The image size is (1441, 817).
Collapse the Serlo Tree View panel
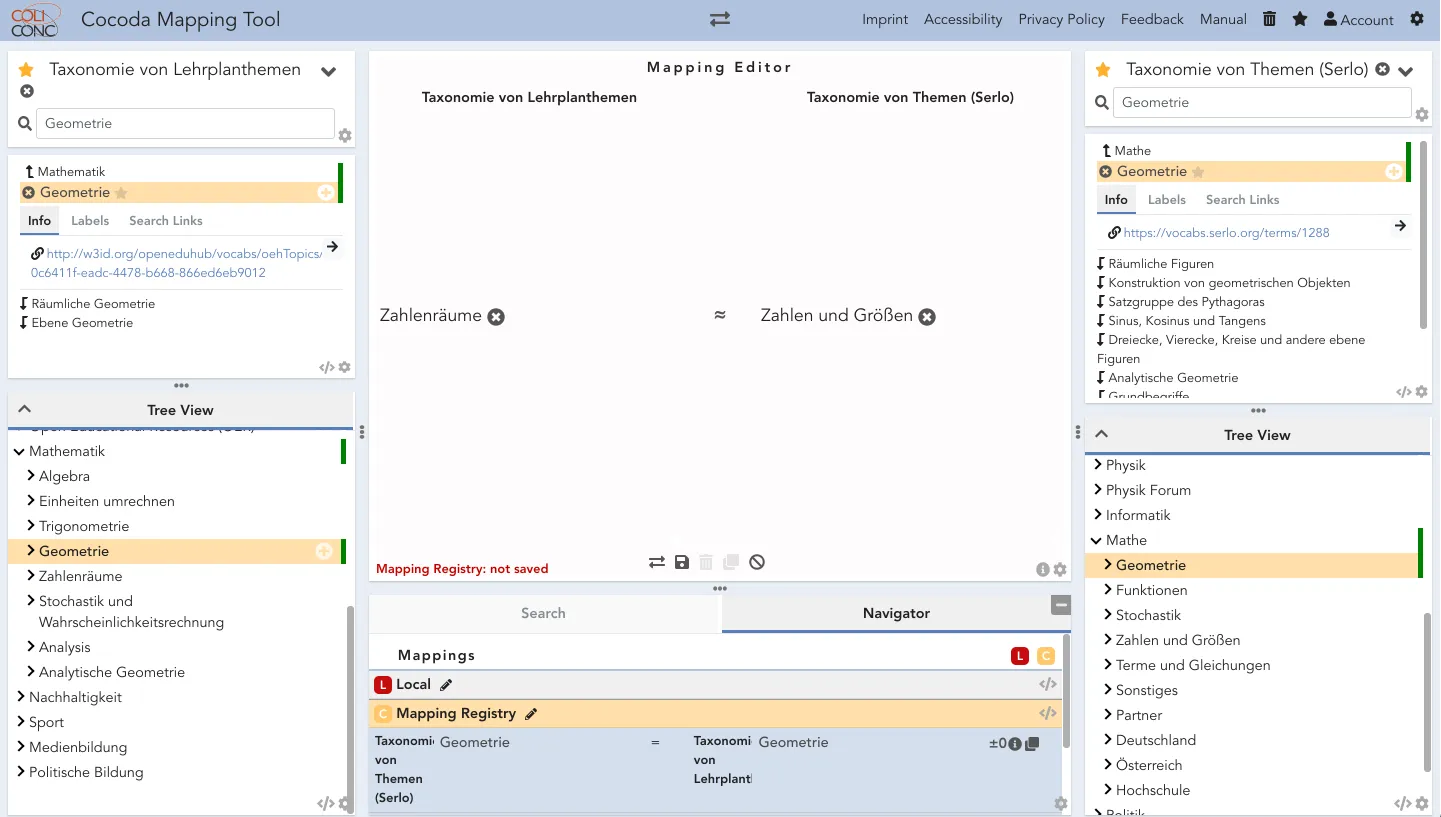(x=1102, y=434)
